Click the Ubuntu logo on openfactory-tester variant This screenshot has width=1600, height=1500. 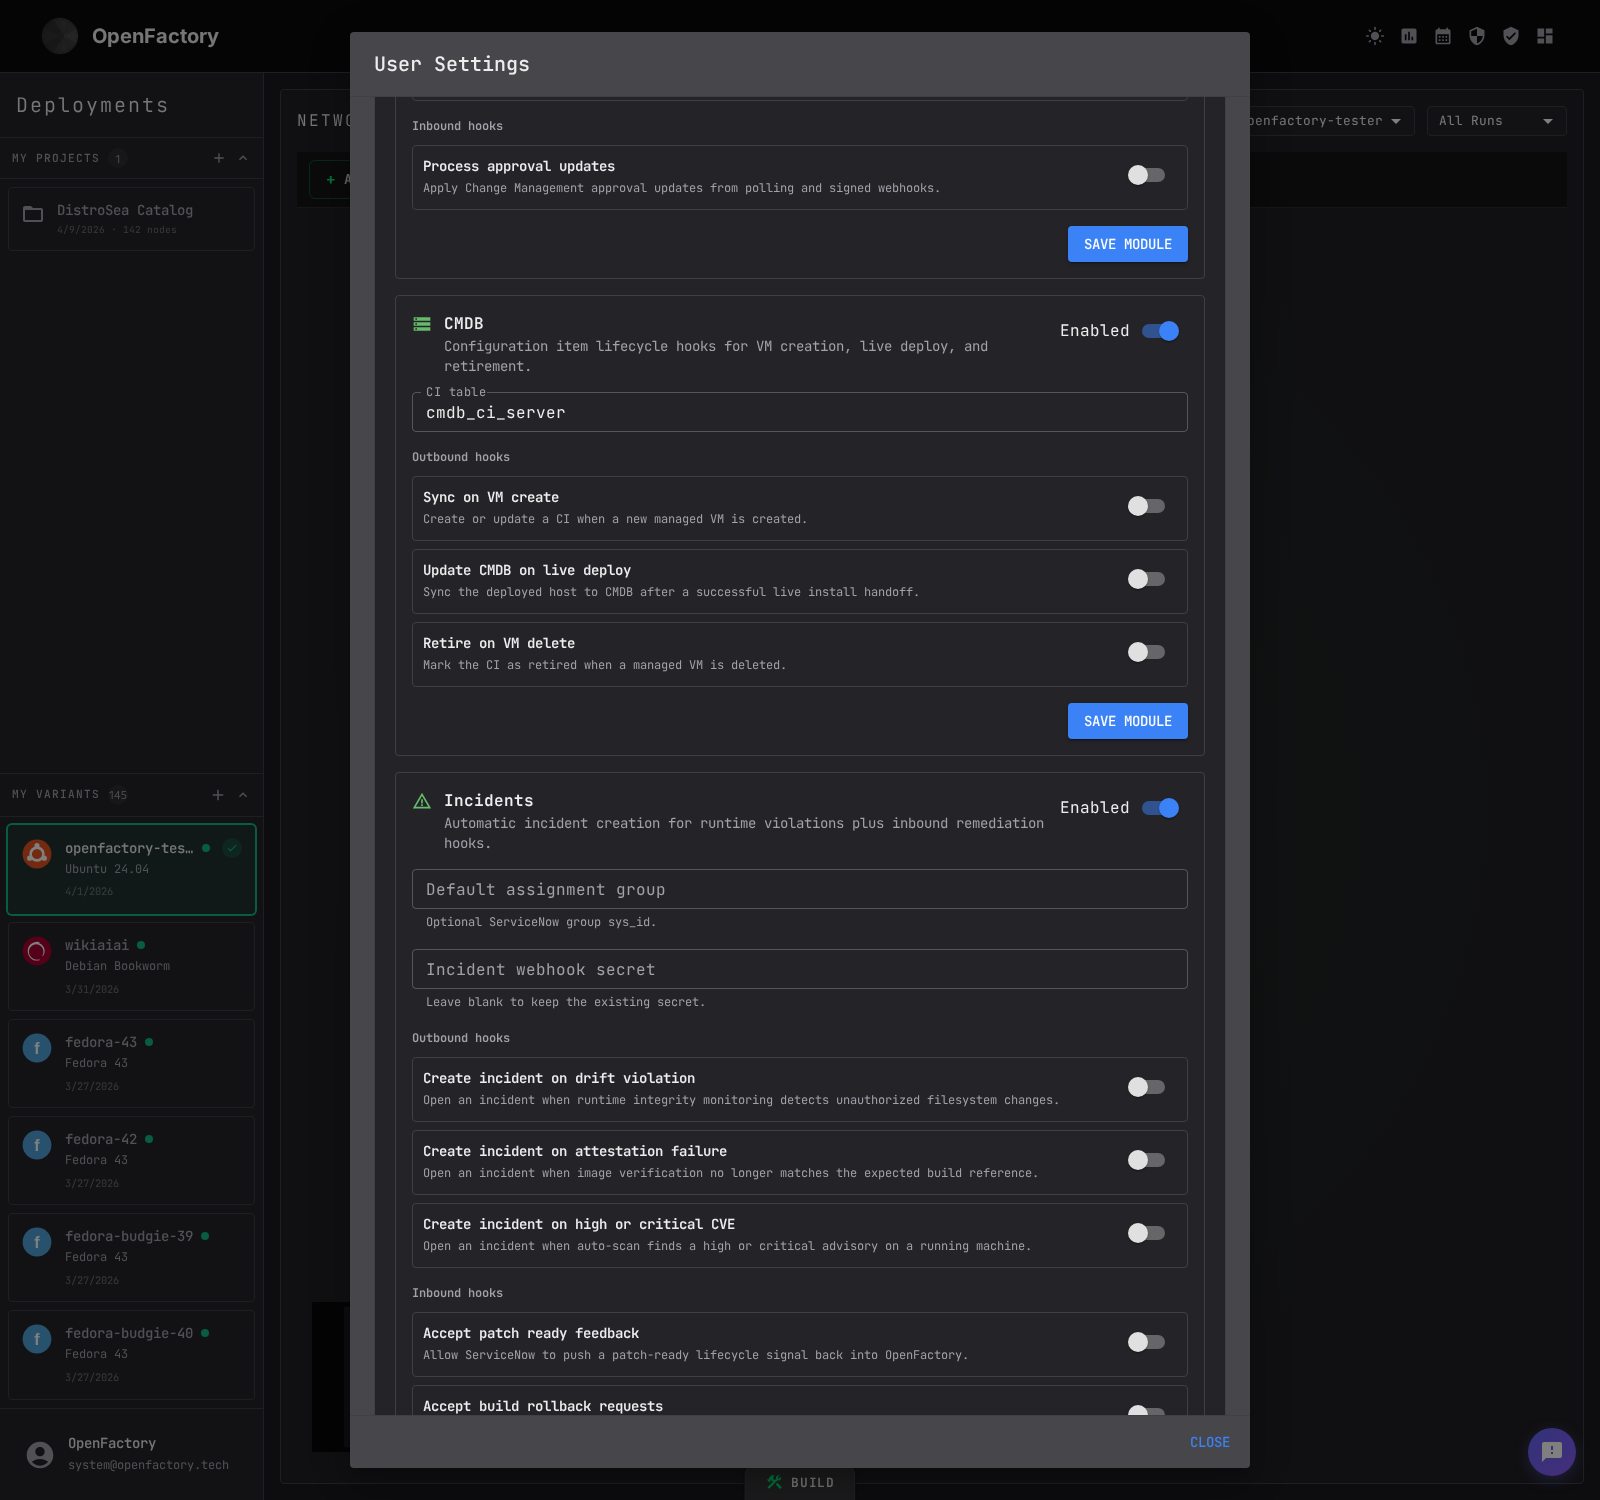[36, 854]
